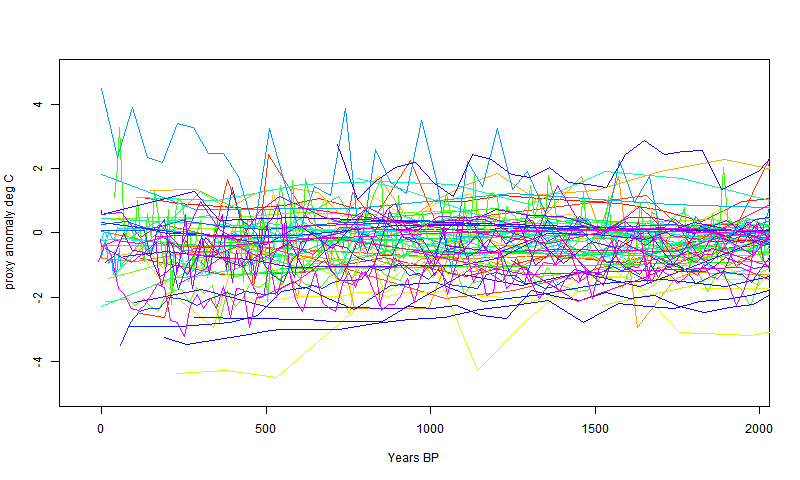Click the y-axis tick label 2

coord(37,168)
